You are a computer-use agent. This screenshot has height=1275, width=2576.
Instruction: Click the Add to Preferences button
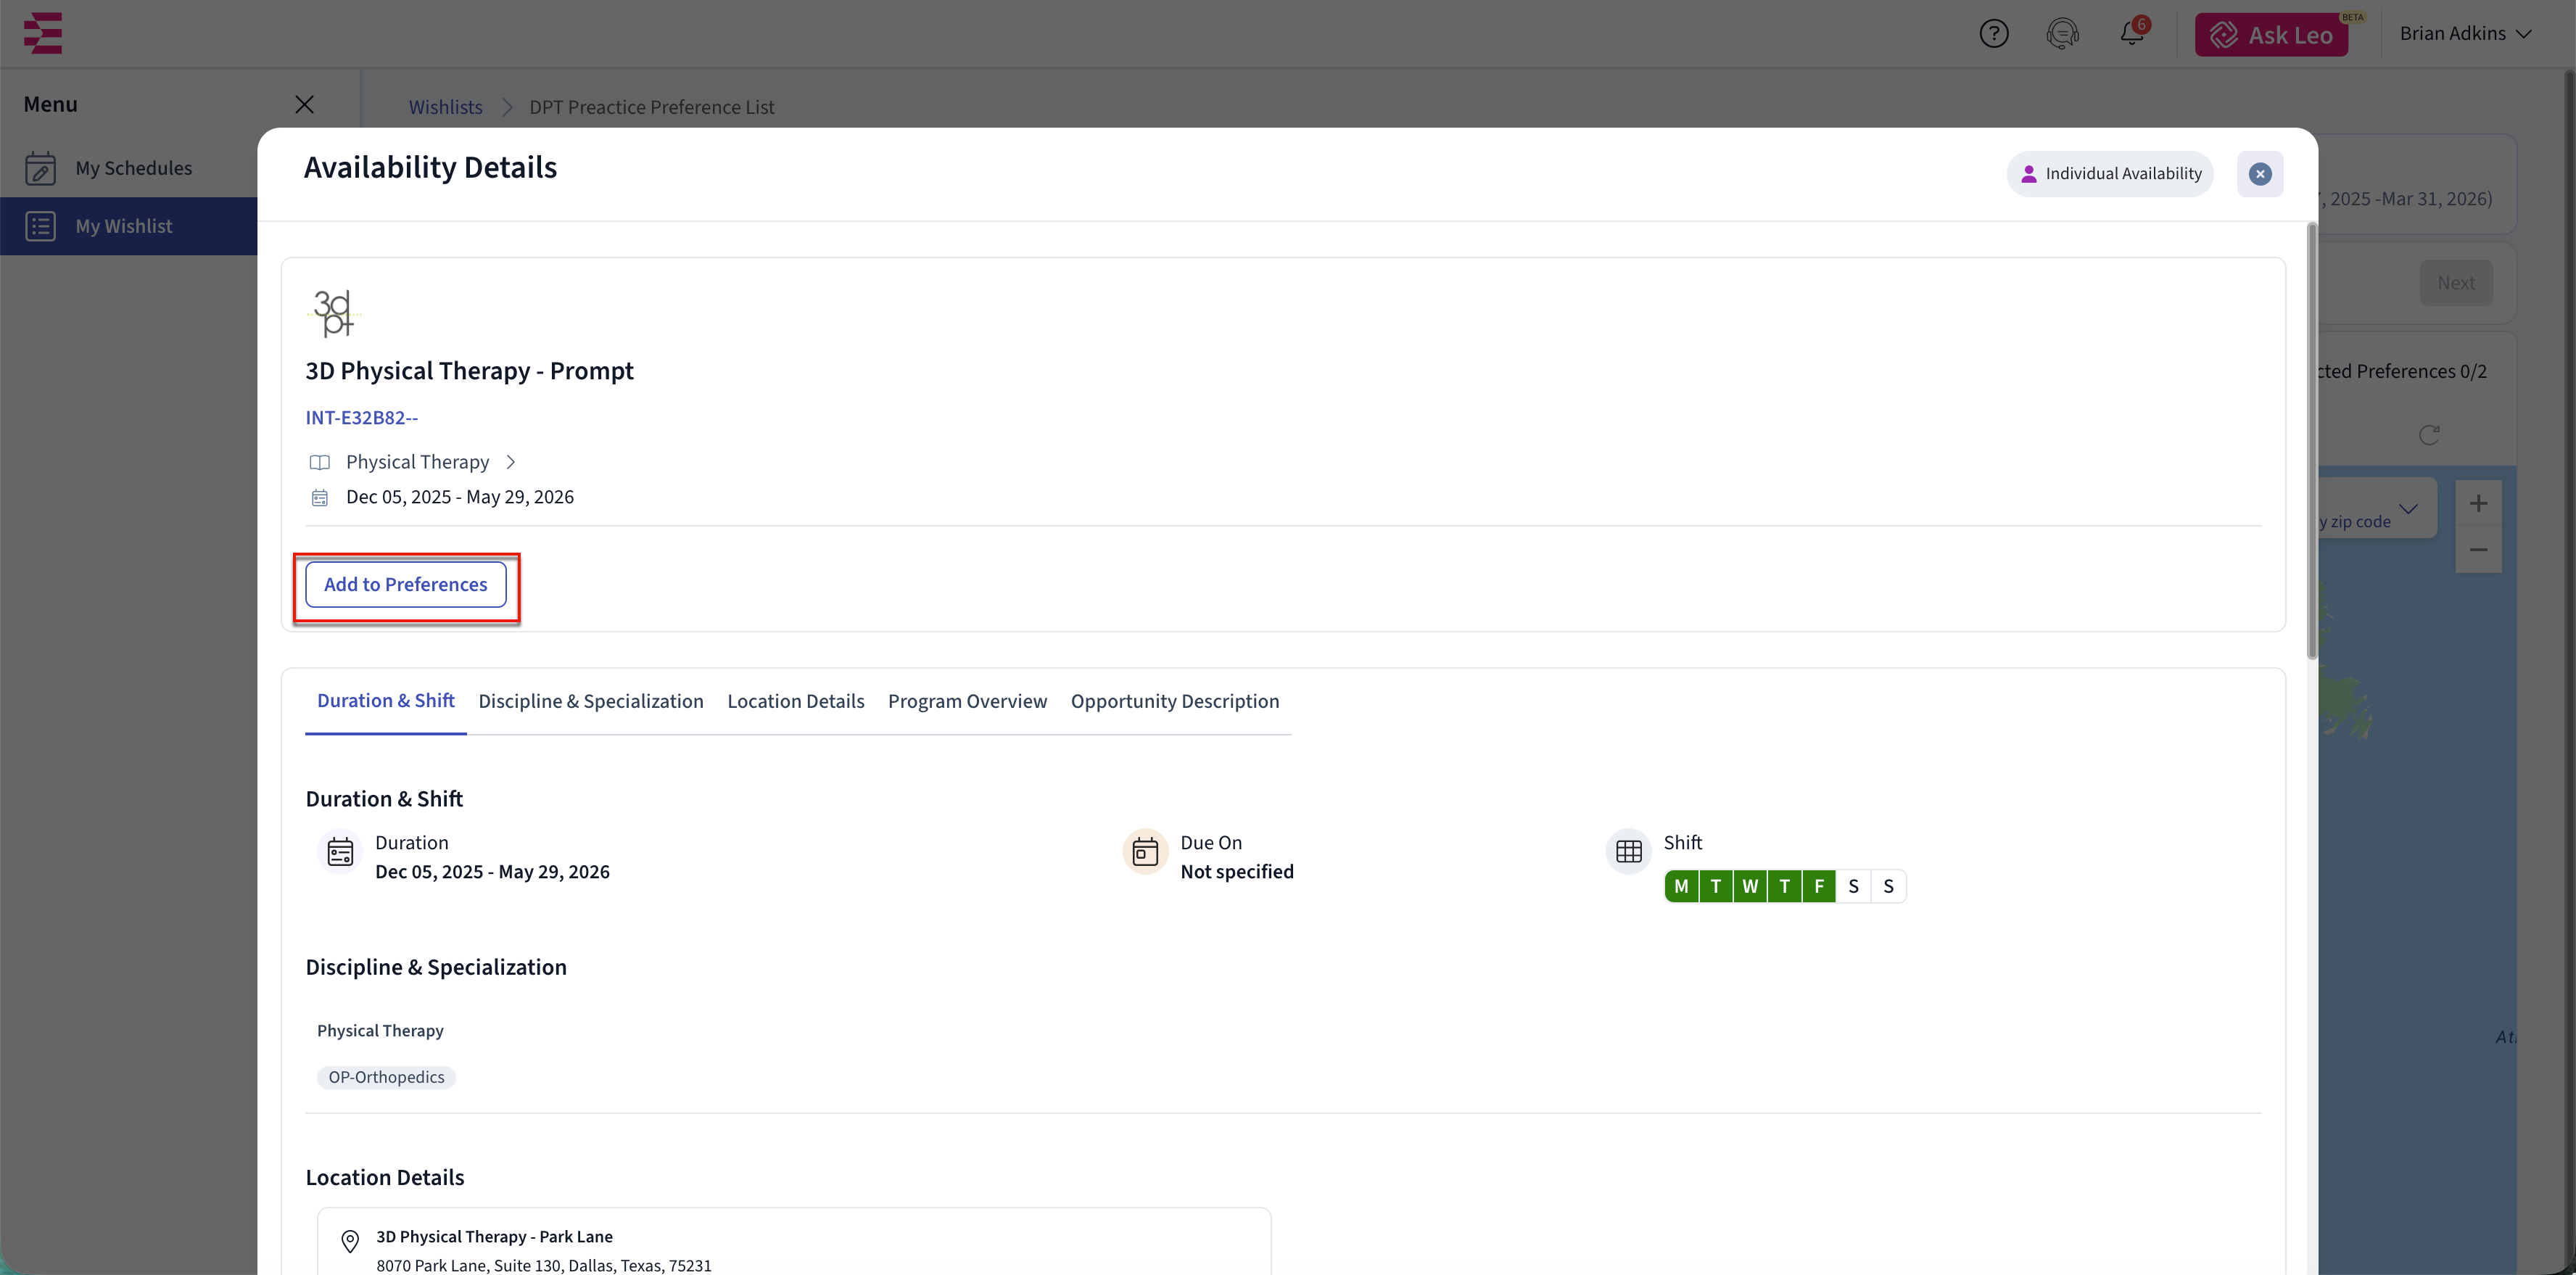[x=405, y=585]
